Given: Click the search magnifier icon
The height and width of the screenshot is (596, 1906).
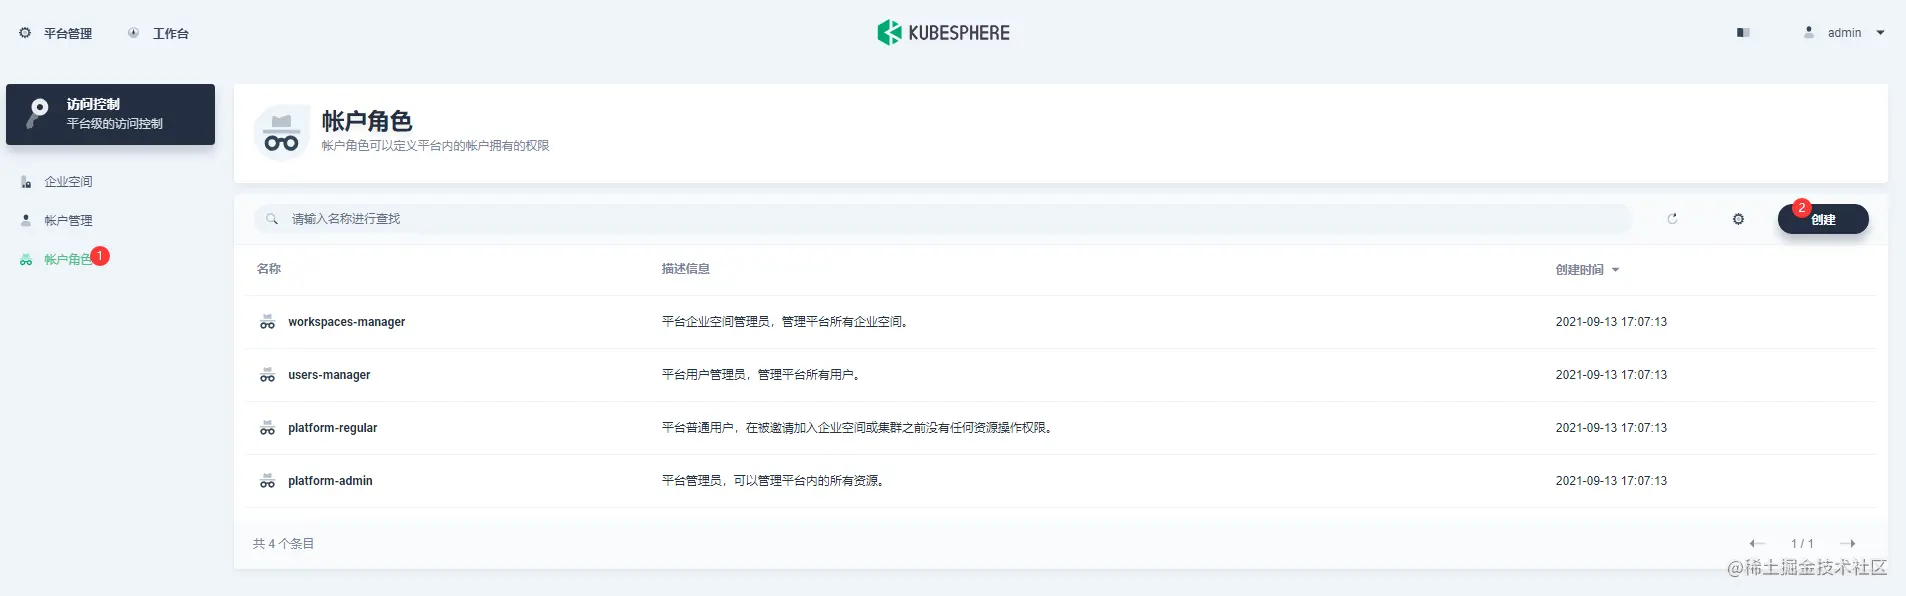Looking at the screenshot, I should click(272, 219).
